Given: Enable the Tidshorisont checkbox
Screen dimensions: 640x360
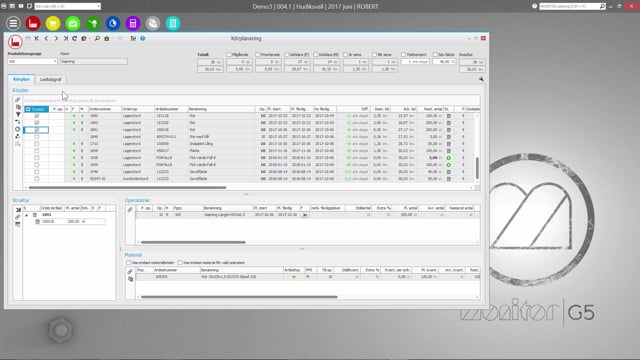Looking at the screenshot, I should click(404, 54).
